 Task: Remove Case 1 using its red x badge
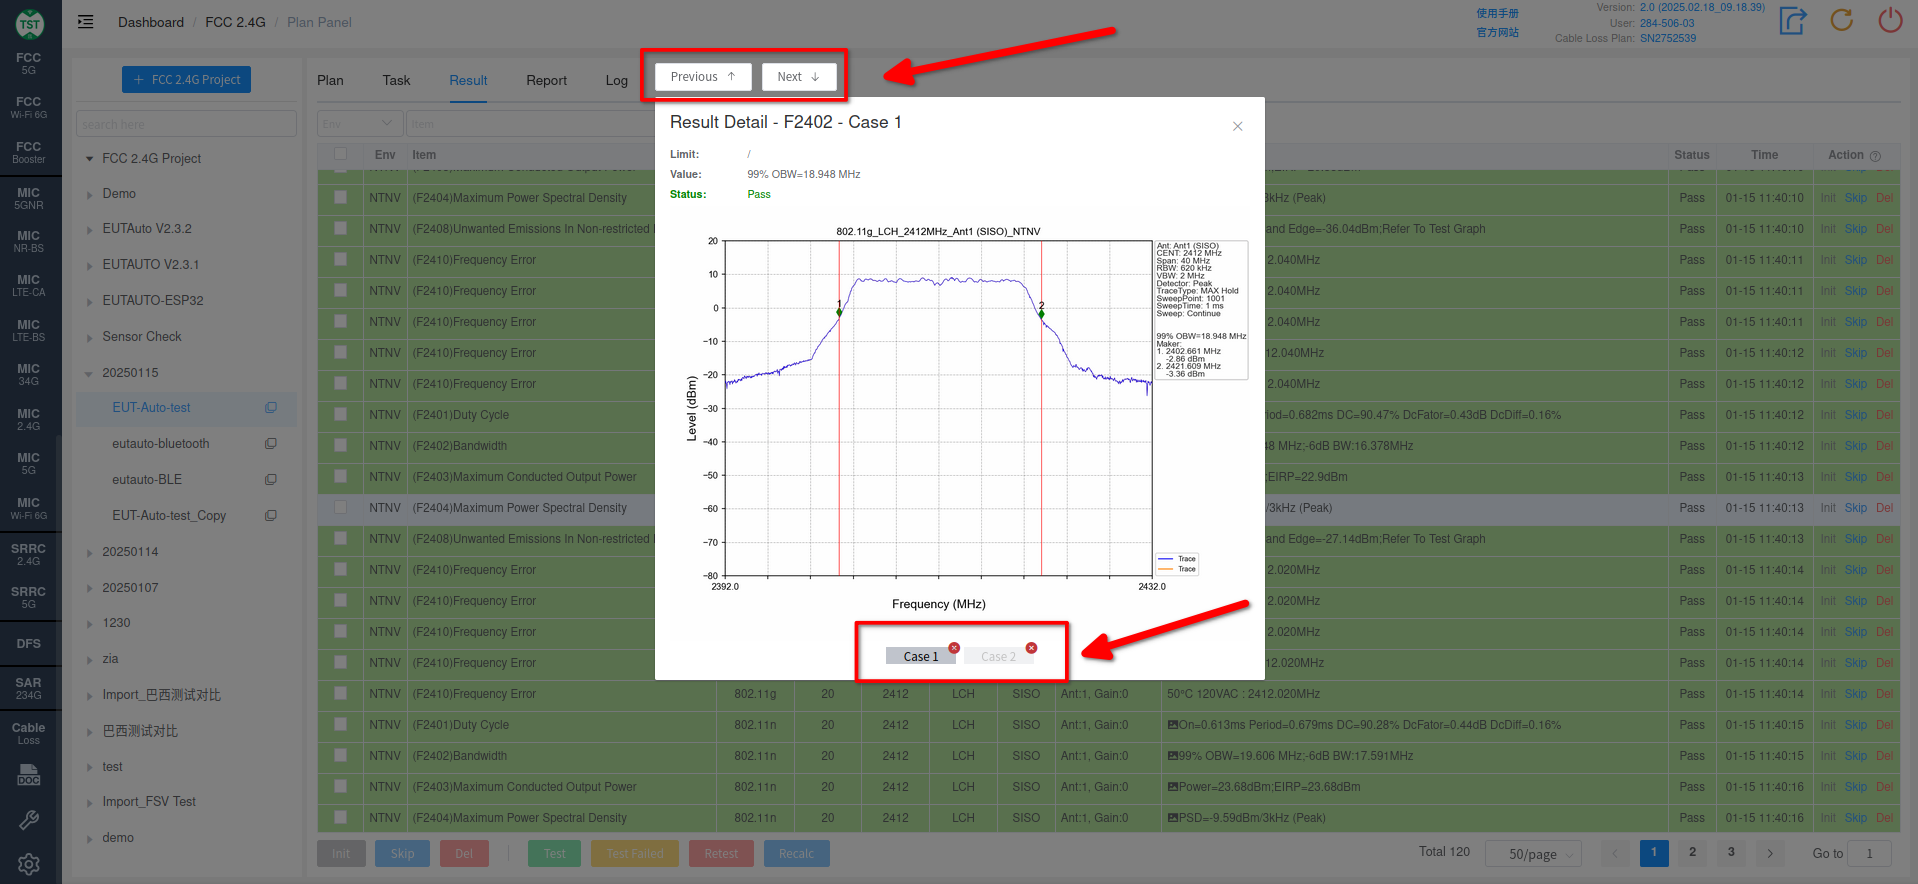(954, 647)
